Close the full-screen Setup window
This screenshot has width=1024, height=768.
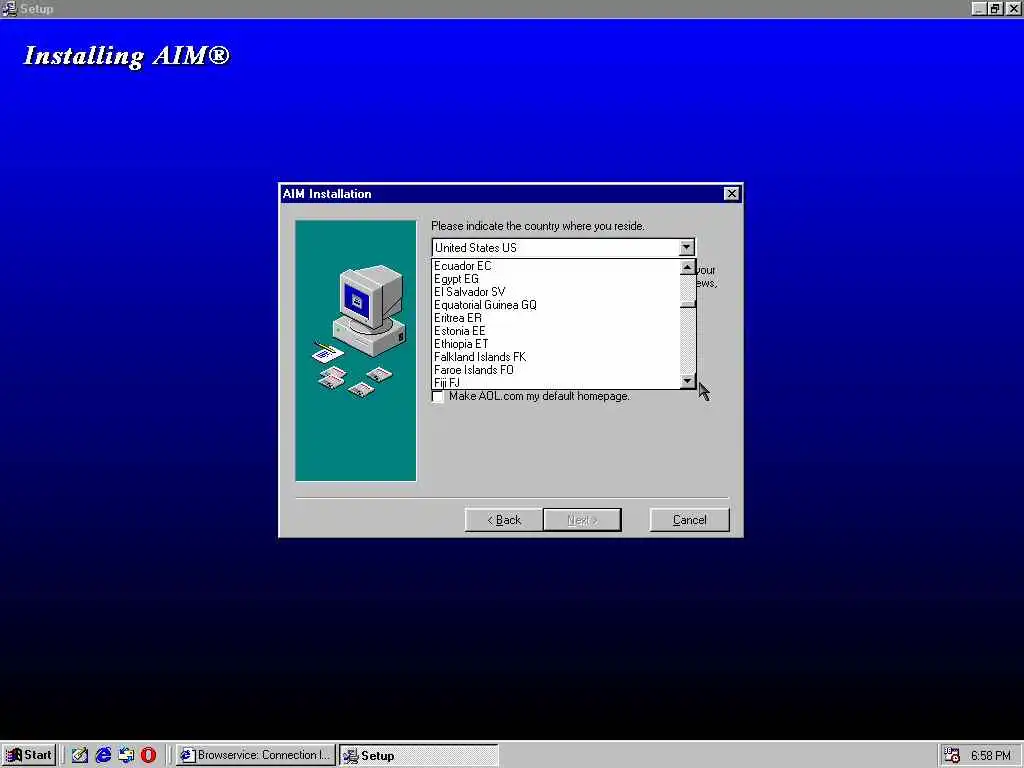[1014, 8]
